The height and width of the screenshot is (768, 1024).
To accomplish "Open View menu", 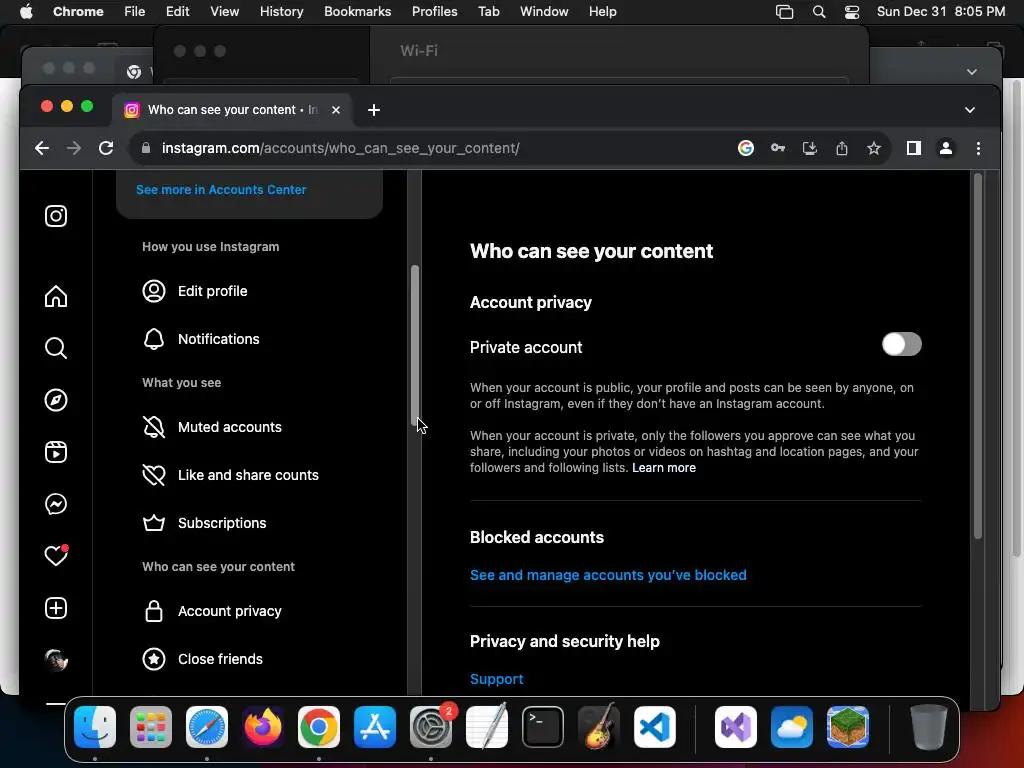I will click(224, 11).
